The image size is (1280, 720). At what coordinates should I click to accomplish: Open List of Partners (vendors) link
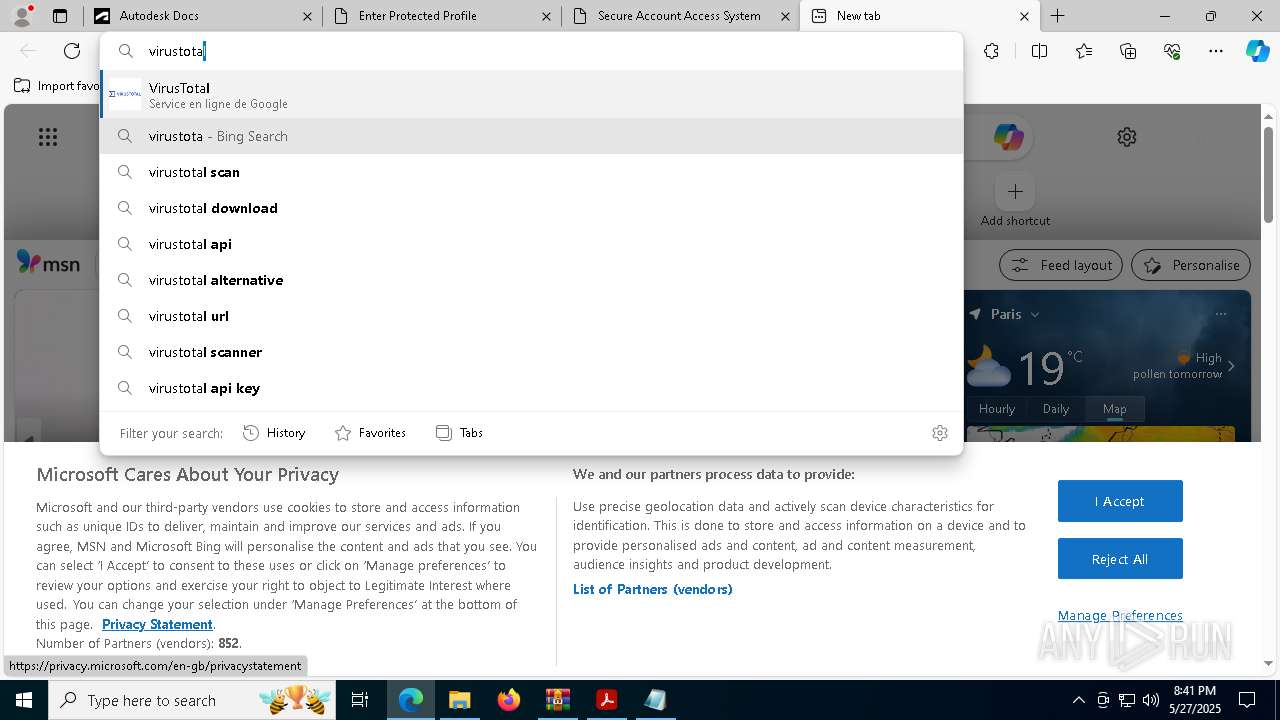653,589
